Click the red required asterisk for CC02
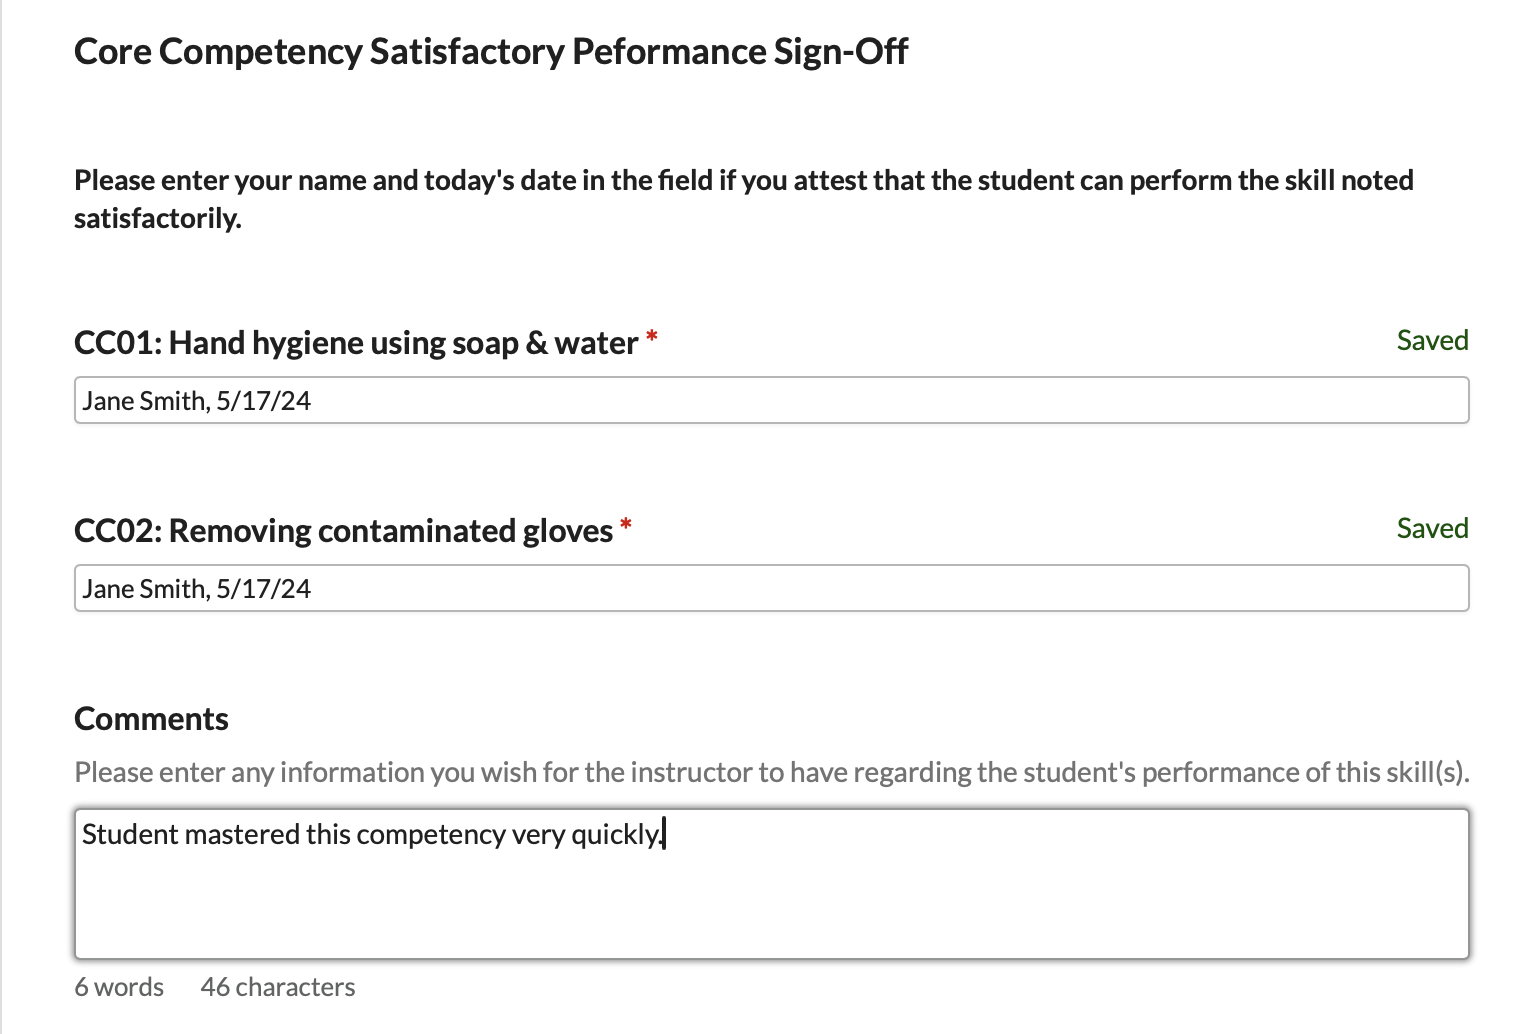Viewport: 1514px width, 1034px height. click(626, 525)
